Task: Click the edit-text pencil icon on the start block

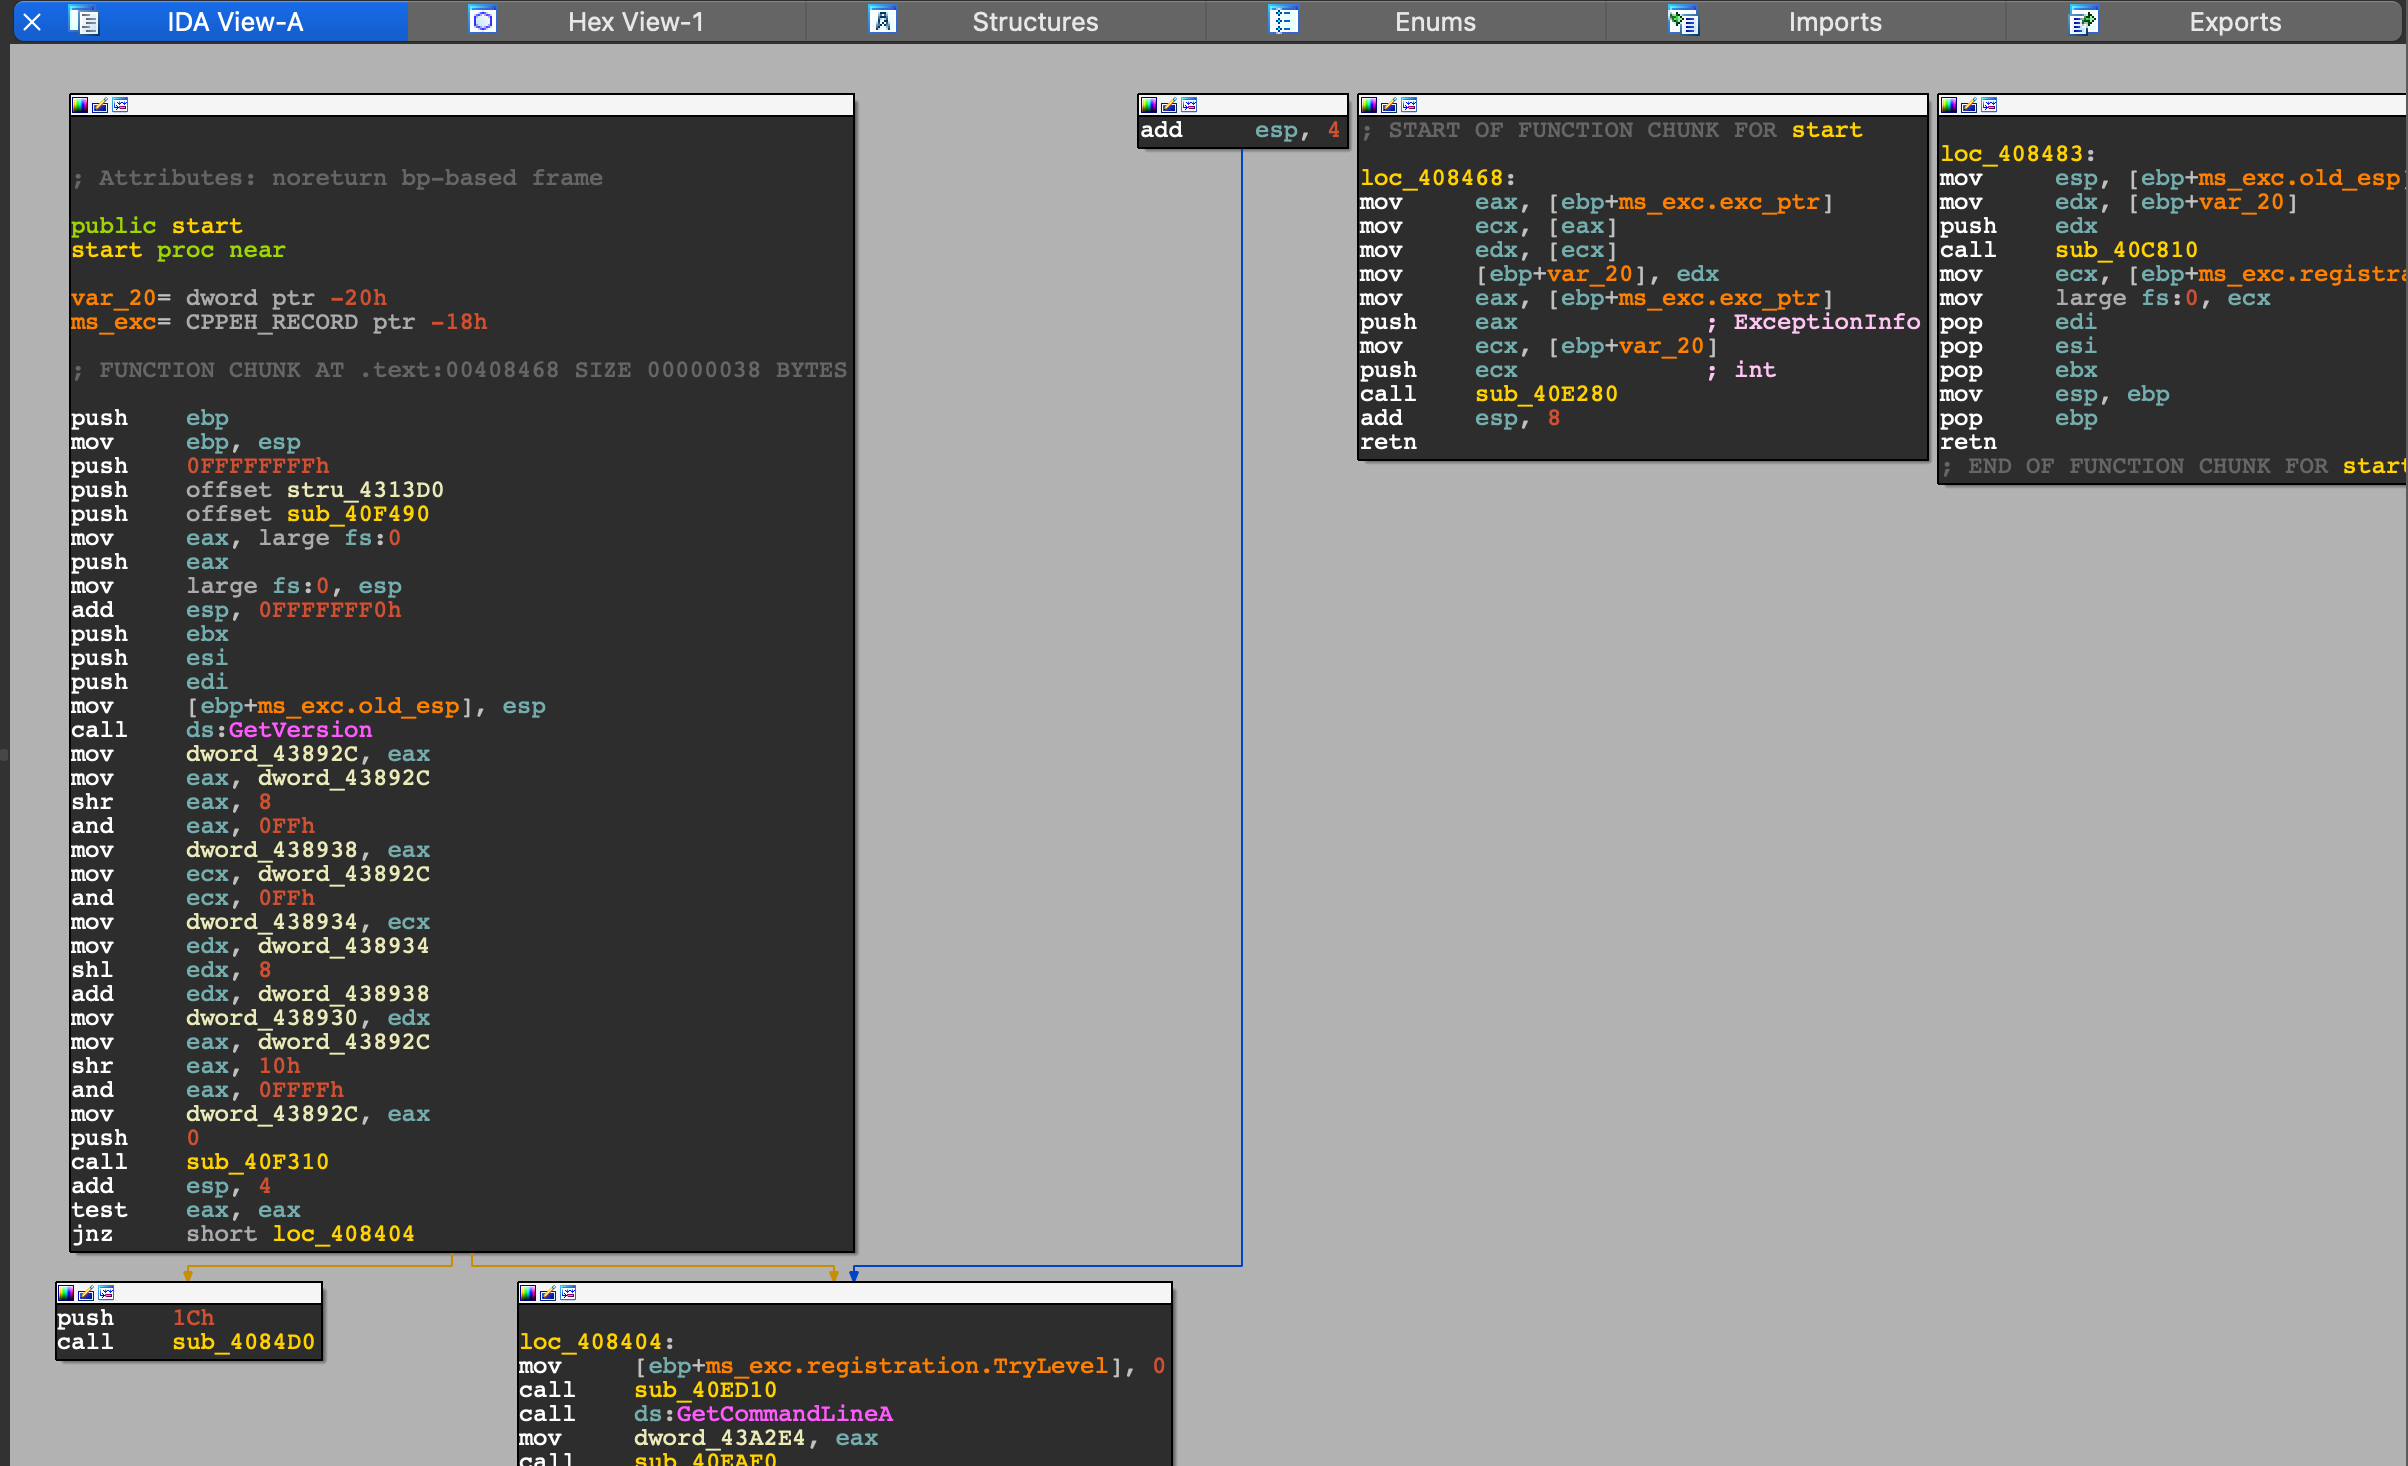Action: pyautogui.click(x=100, y=105)
